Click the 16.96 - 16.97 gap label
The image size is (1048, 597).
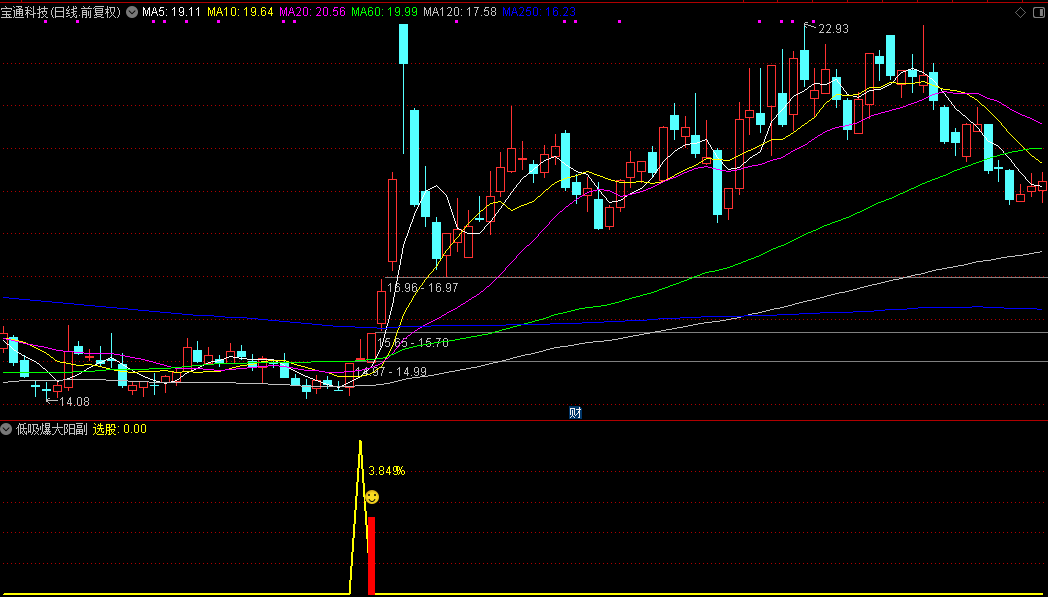pos(422,287)
